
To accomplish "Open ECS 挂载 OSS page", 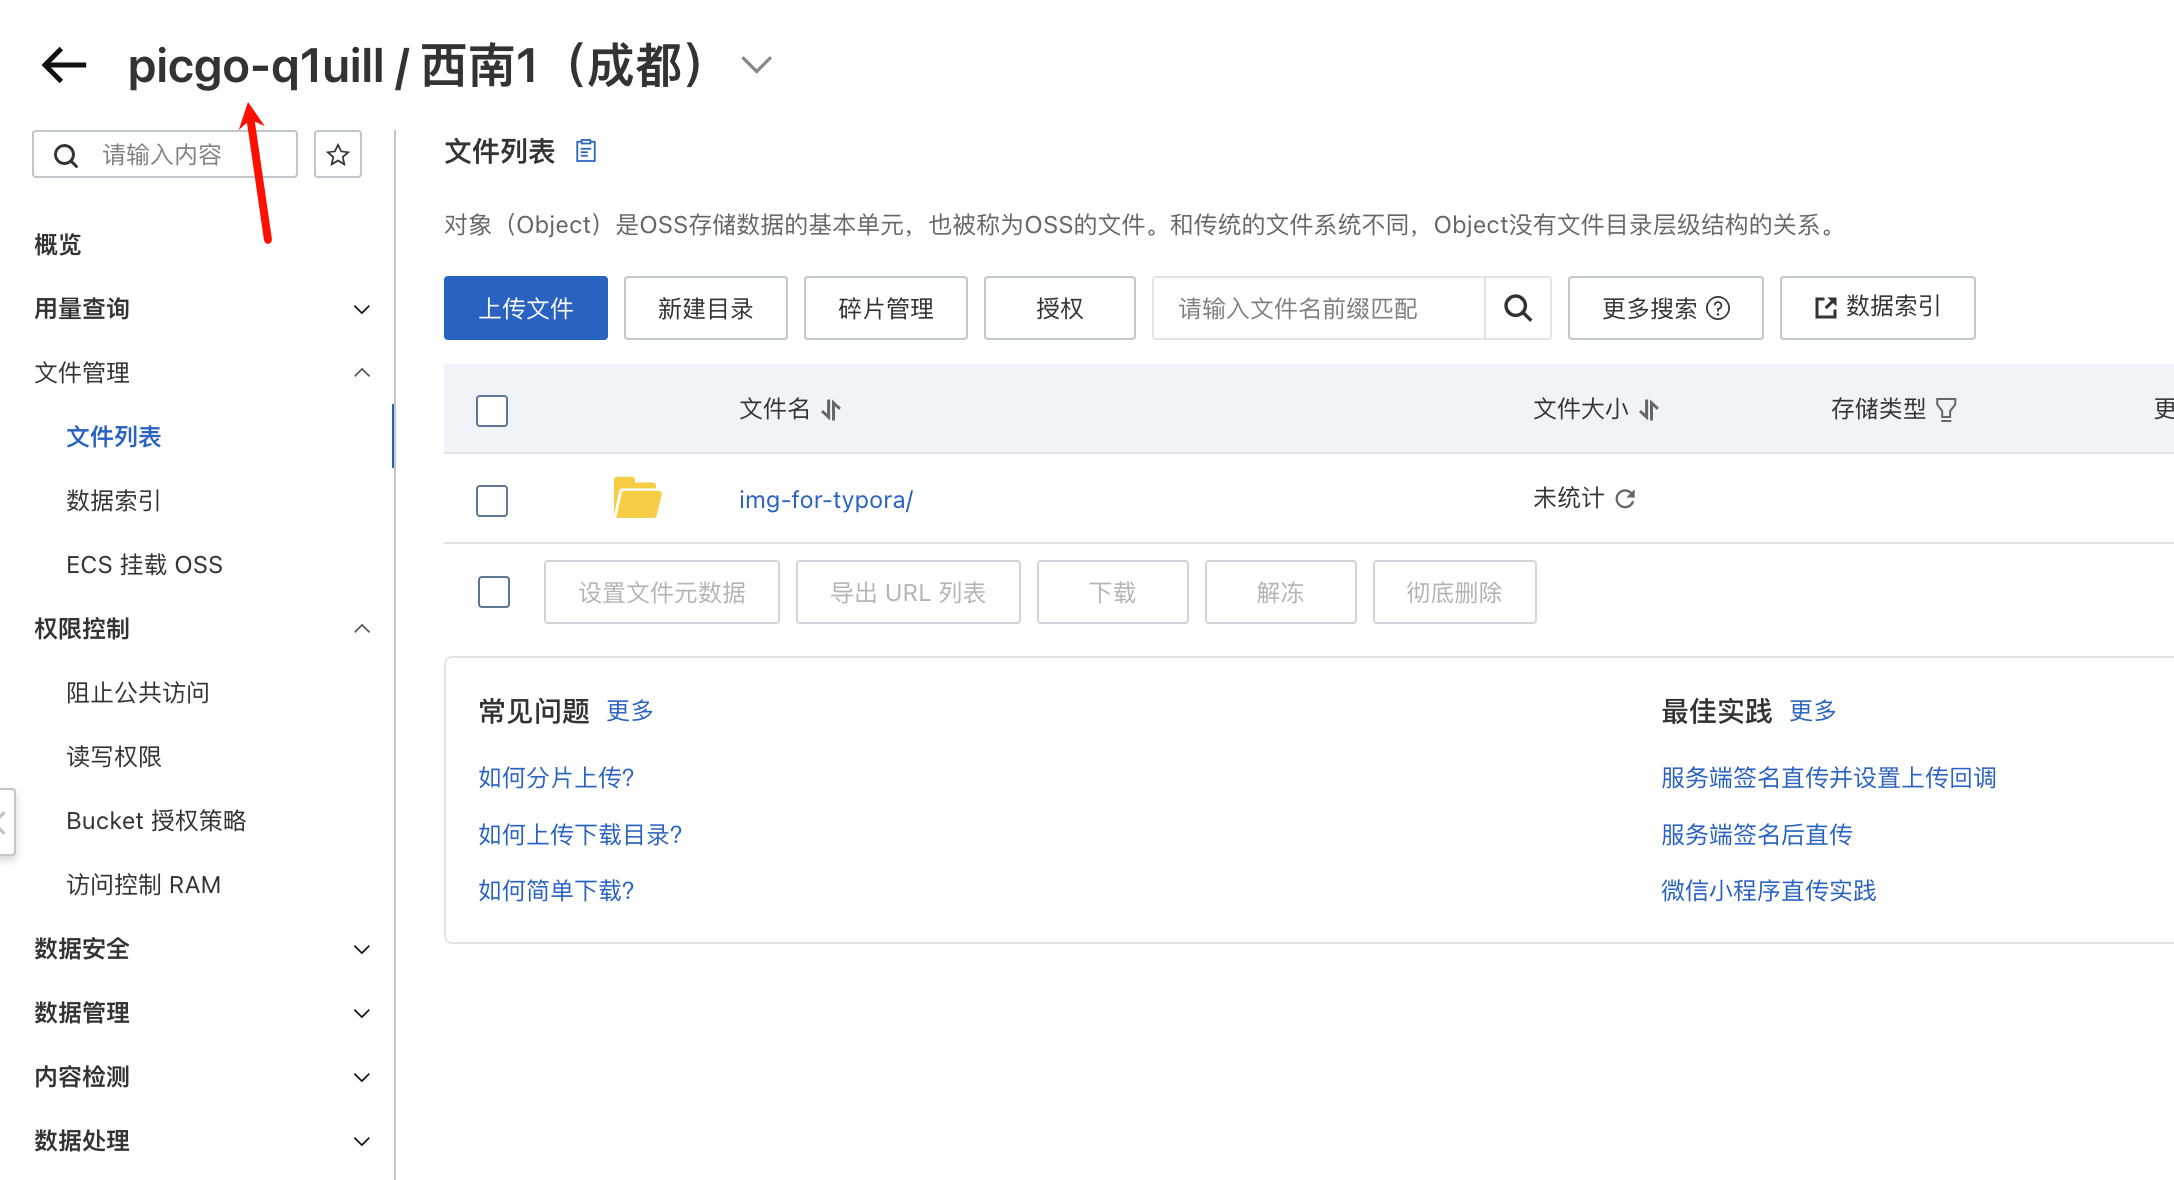I will coord(144,564).
